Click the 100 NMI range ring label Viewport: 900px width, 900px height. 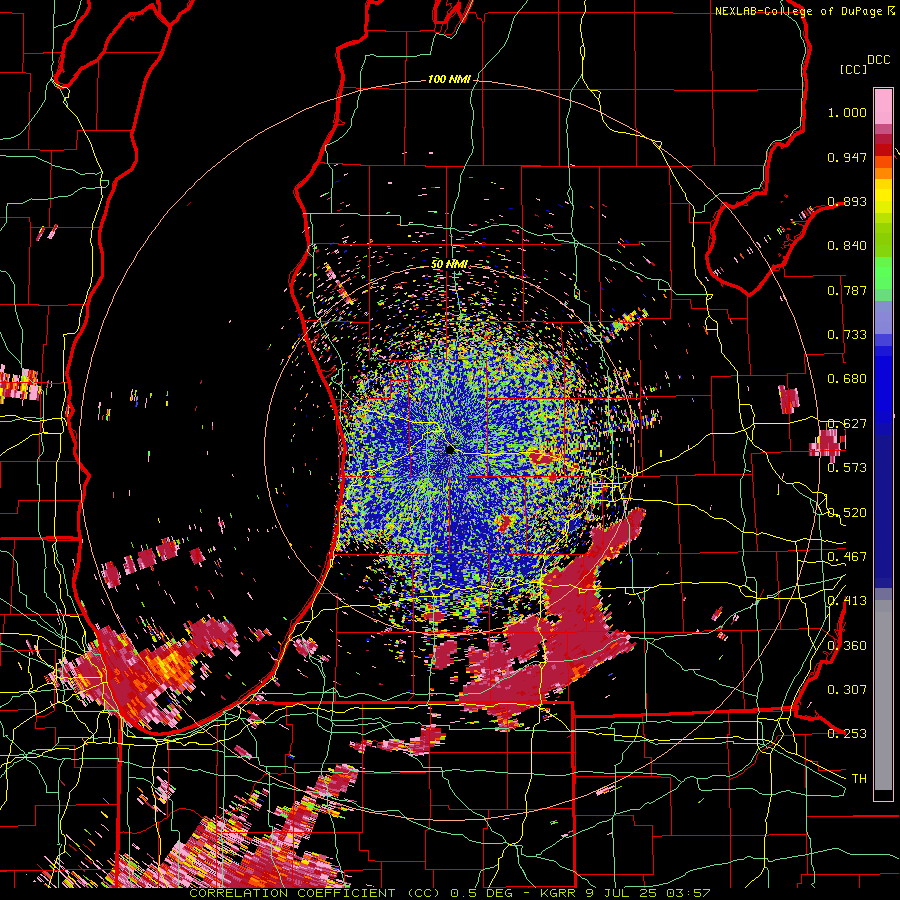coord(449,79)
